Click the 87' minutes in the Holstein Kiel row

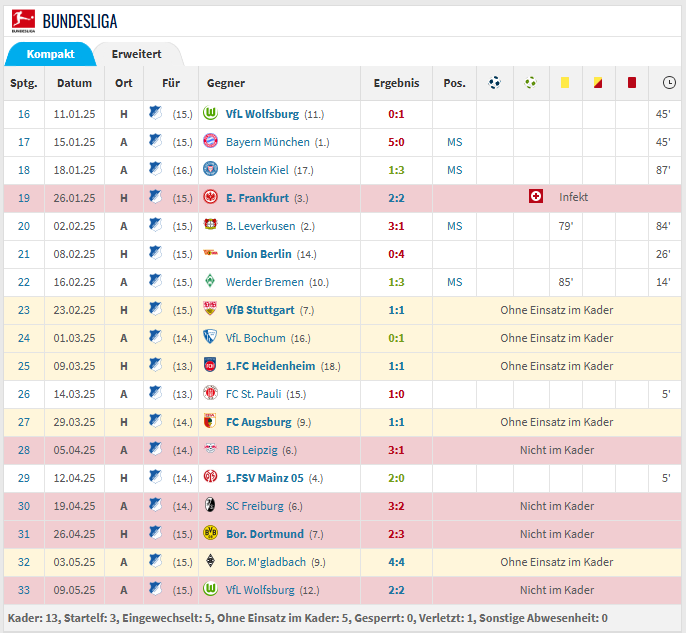click(663, 170)
